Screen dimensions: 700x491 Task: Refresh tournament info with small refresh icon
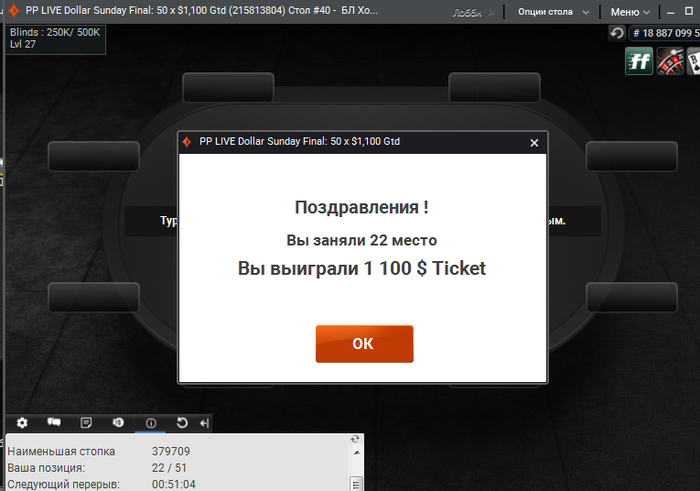(x=355, y=439)
